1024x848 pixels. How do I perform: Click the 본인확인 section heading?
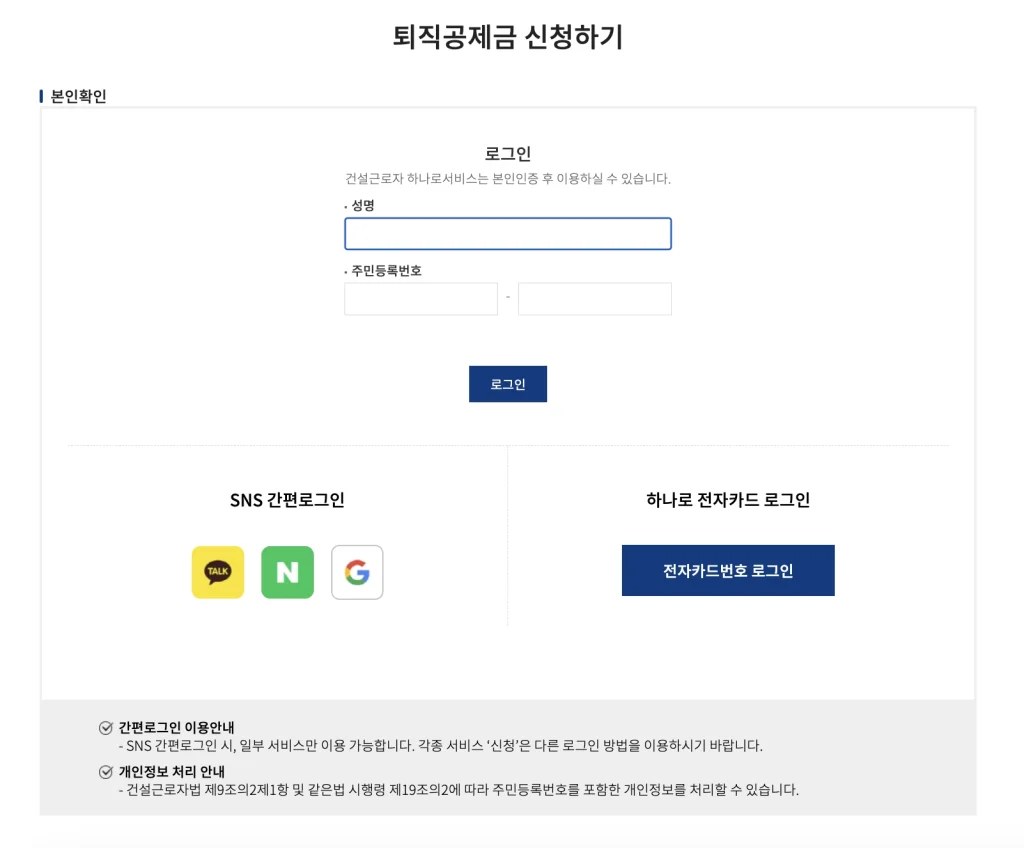[78, 96]
